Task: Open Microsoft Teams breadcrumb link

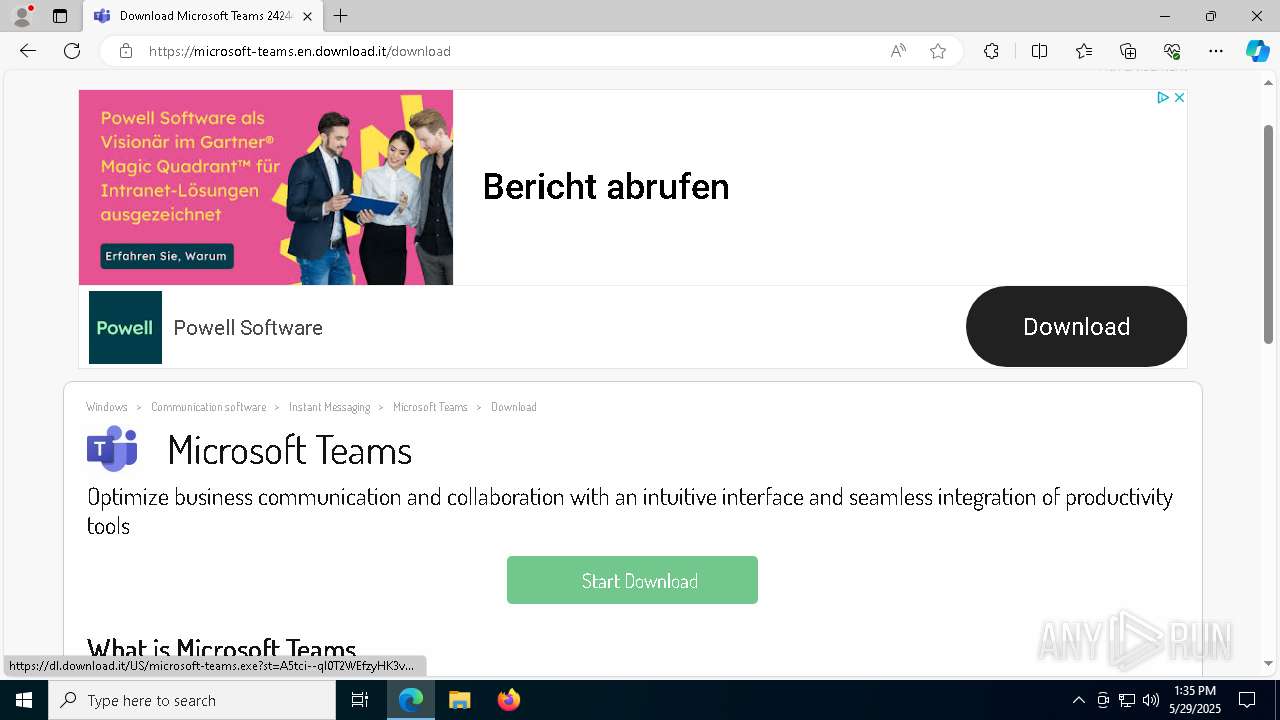Action: (x=430, y=407)
